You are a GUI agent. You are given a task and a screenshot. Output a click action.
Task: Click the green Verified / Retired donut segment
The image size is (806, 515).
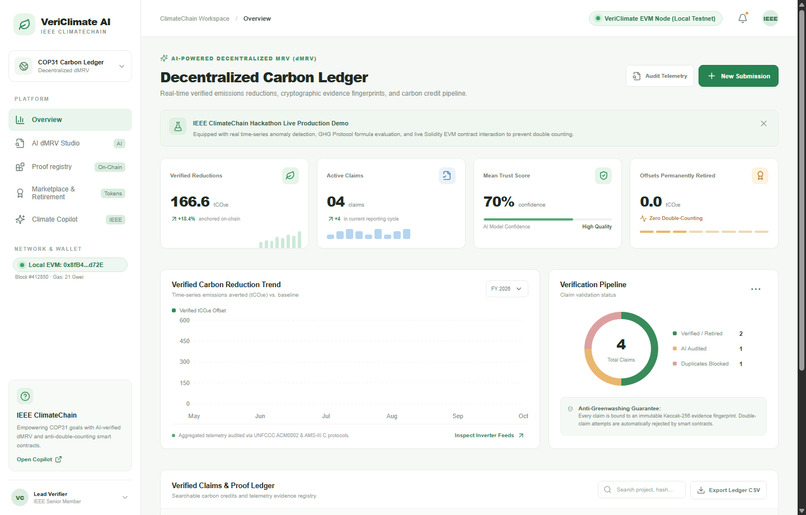pos(653,350)
